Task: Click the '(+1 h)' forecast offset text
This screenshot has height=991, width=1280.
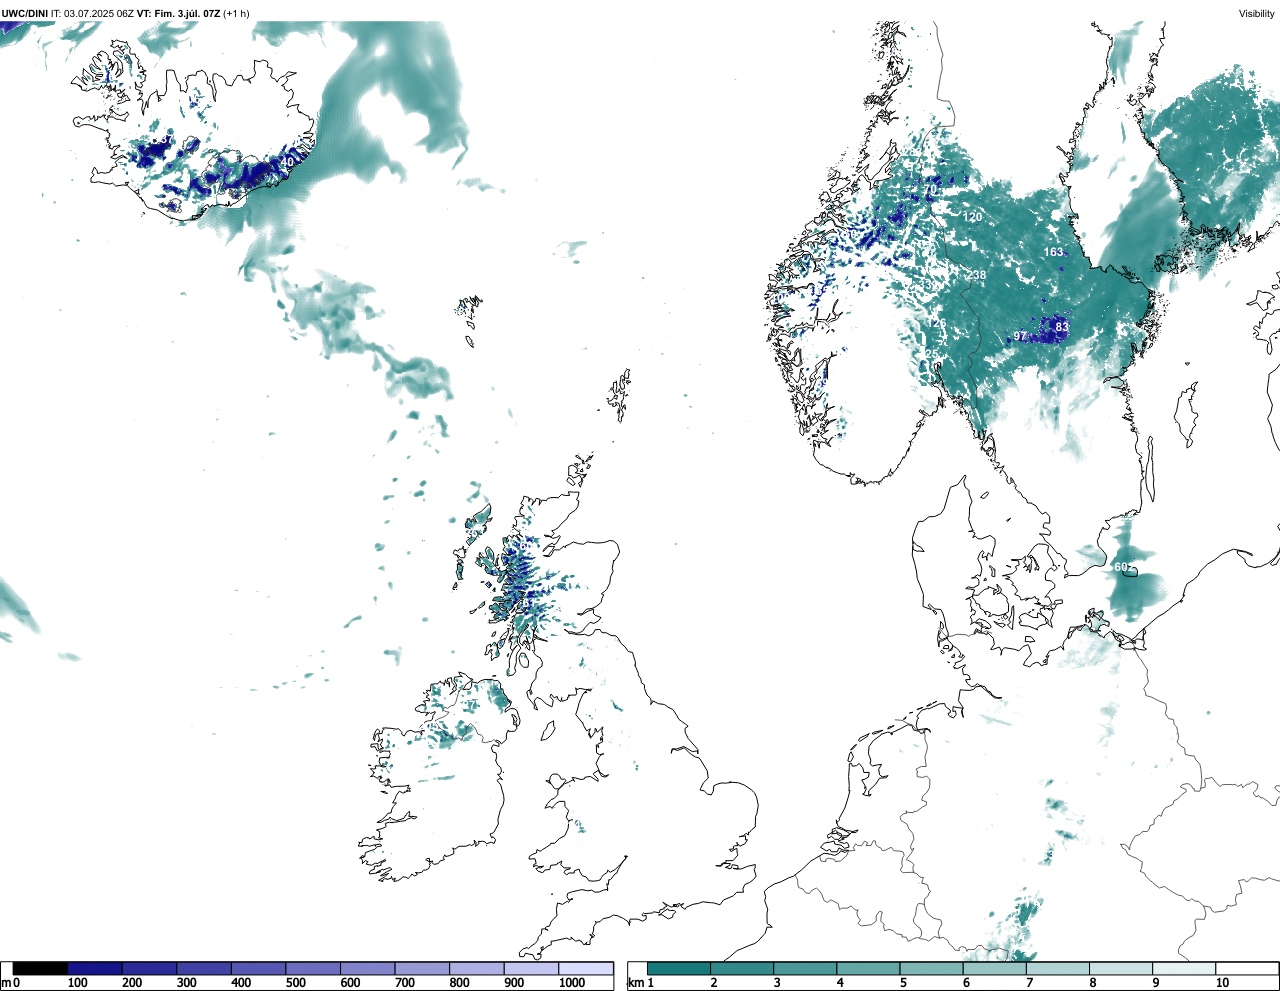Action: 236,13
